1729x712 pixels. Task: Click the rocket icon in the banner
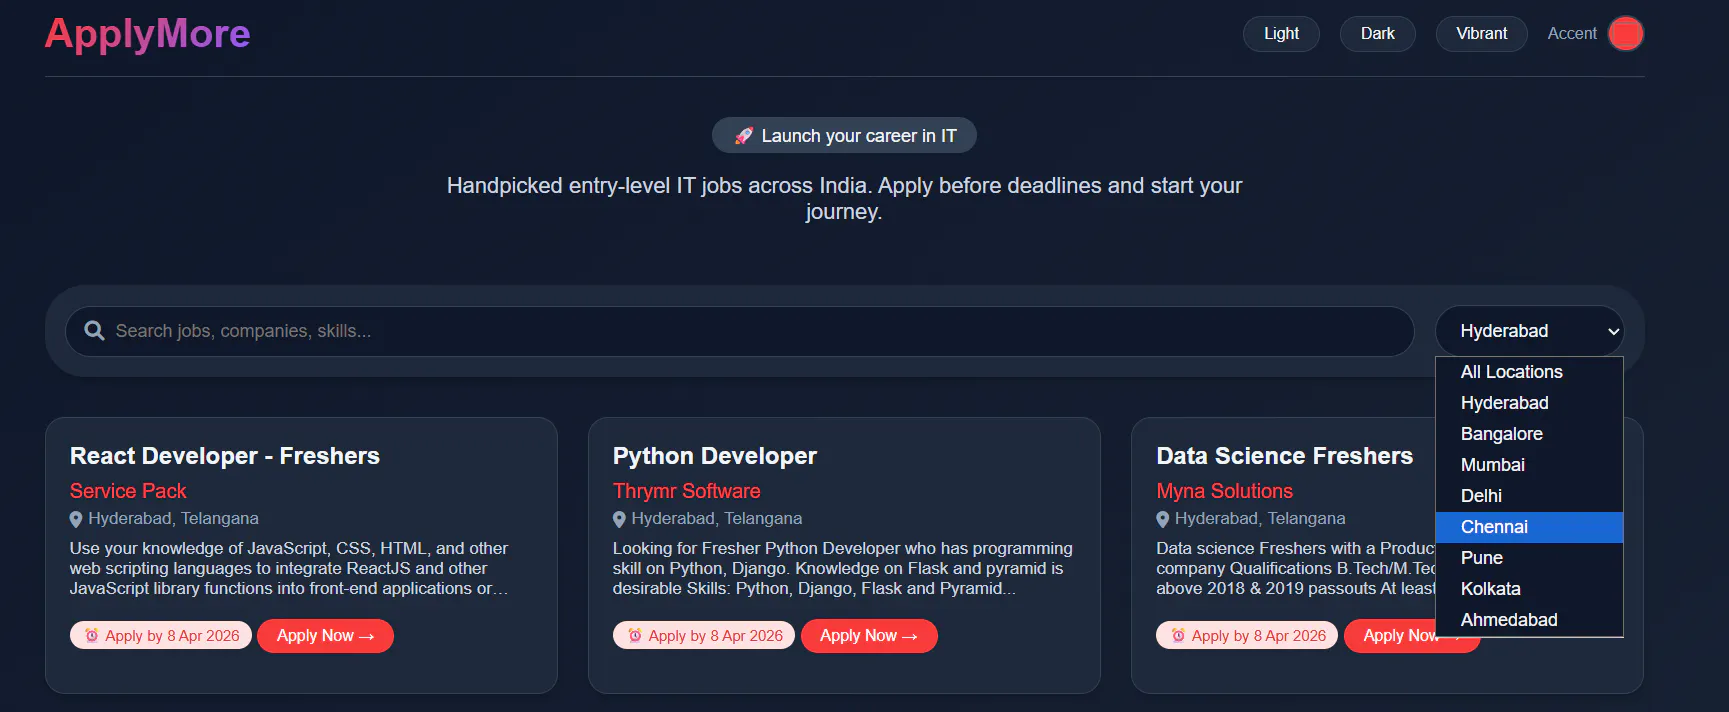tap(744, 136)
